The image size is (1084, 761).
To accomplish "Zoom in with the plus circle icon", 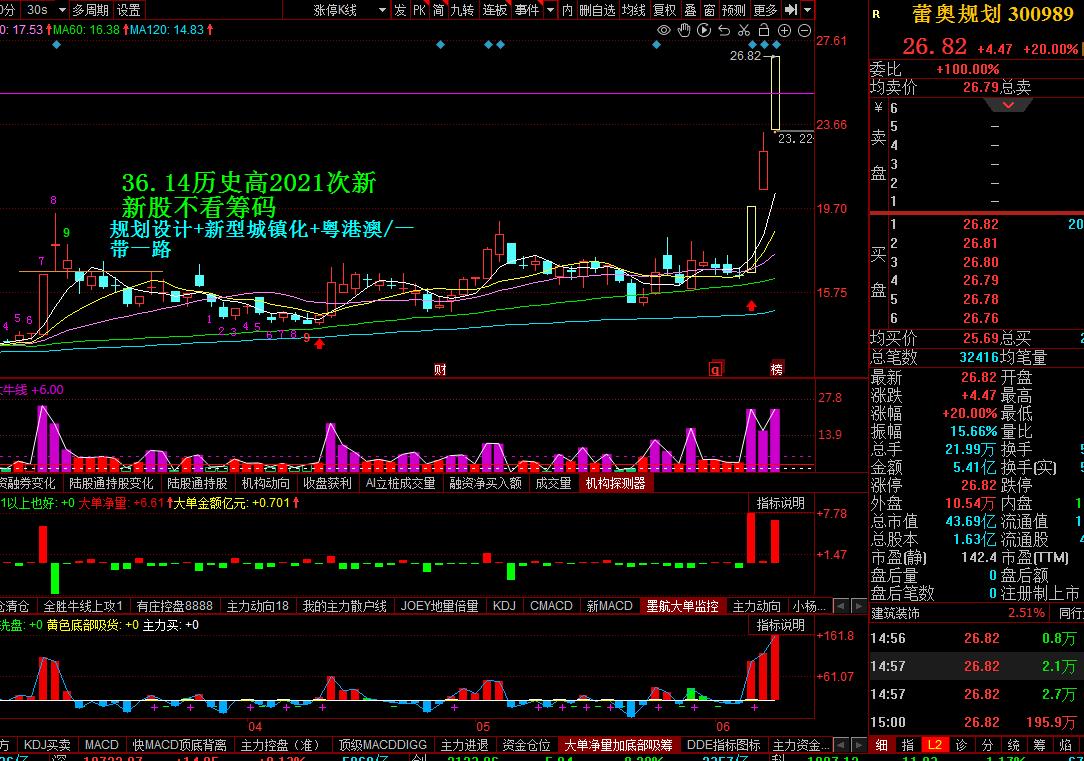I will [x=784, y=30].
